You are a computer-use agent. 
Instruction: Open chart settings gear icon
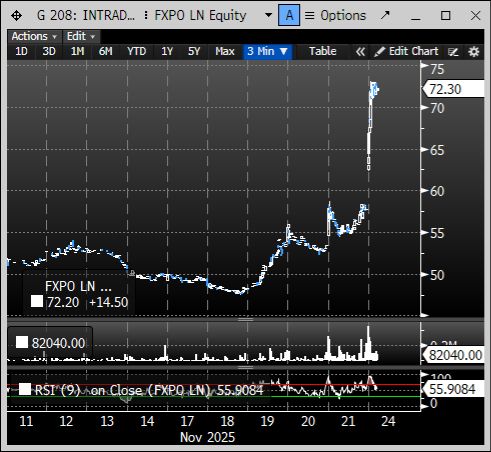(474, 52)
